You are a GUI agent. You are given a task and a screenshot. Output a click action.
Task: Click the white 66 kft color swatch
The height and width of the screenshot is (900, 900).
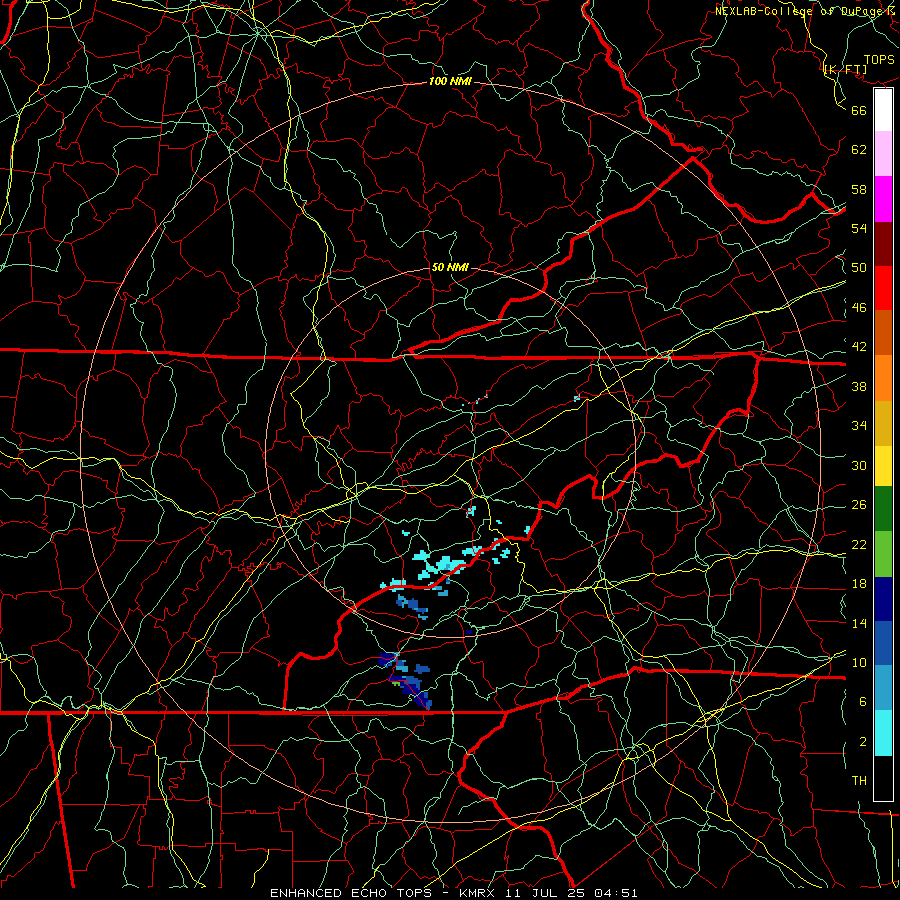(883, 110)
